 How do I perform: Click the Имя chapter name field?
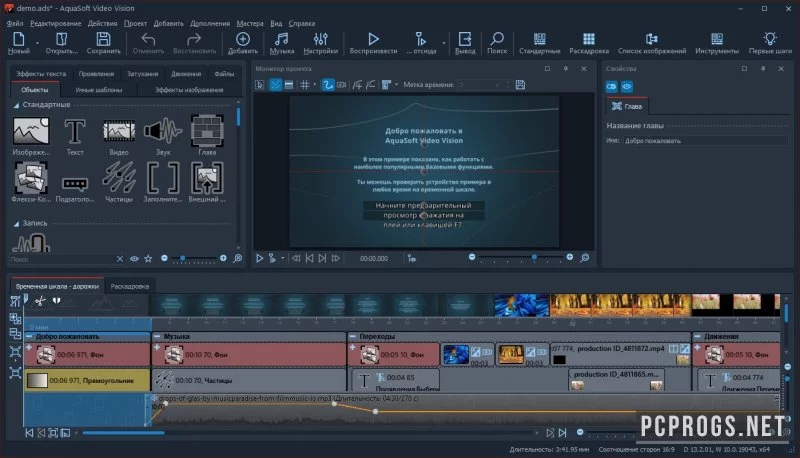click(705, 141)
